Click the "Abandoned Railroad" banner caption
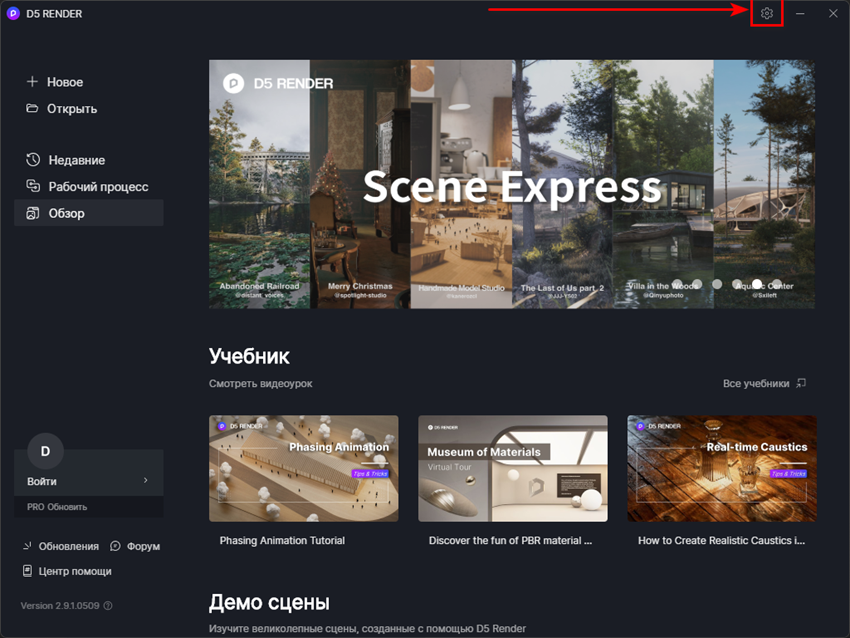 point(259,286)
